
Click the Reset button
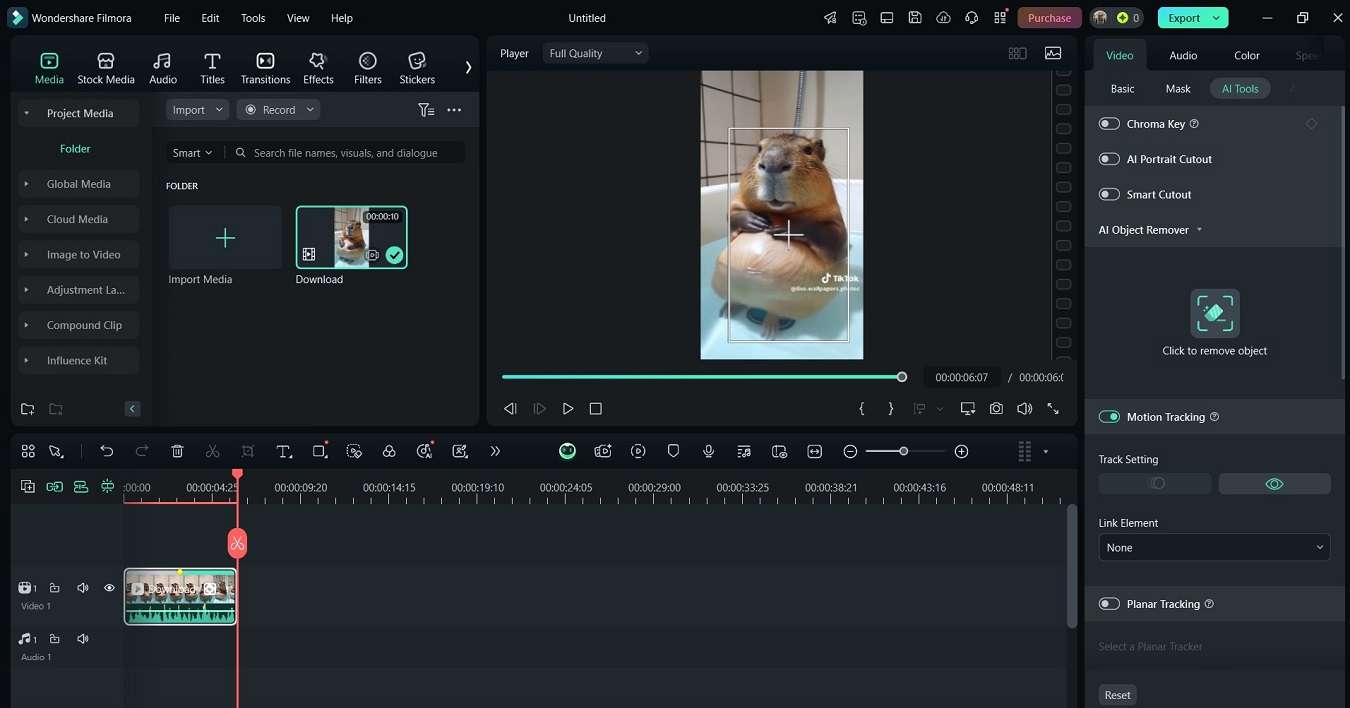click(x=1118, y=695)
